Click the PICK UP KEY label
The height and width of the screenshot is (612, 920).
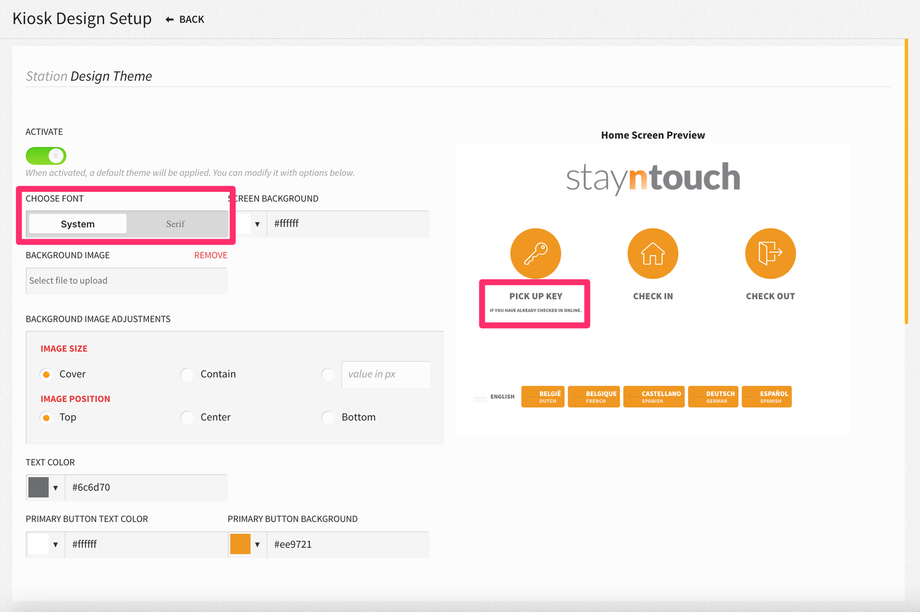click(x=536, y=296)
